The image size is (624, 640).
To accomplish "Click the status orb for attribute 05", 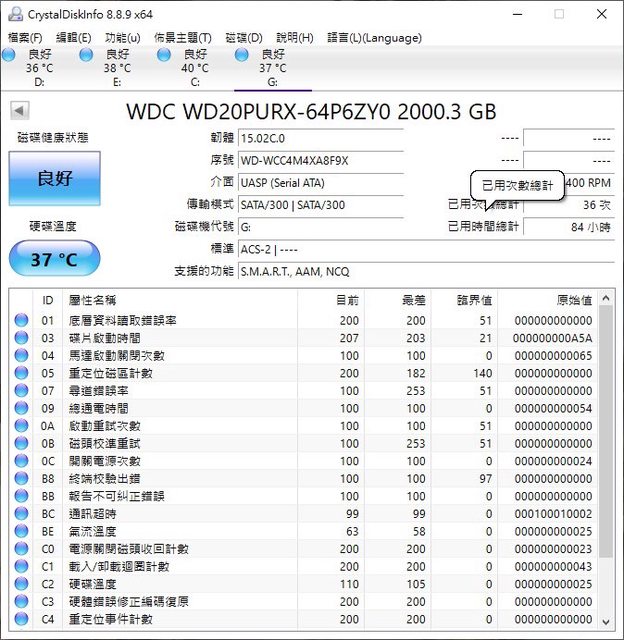I will pyautogui.click(x=21, y=374).
